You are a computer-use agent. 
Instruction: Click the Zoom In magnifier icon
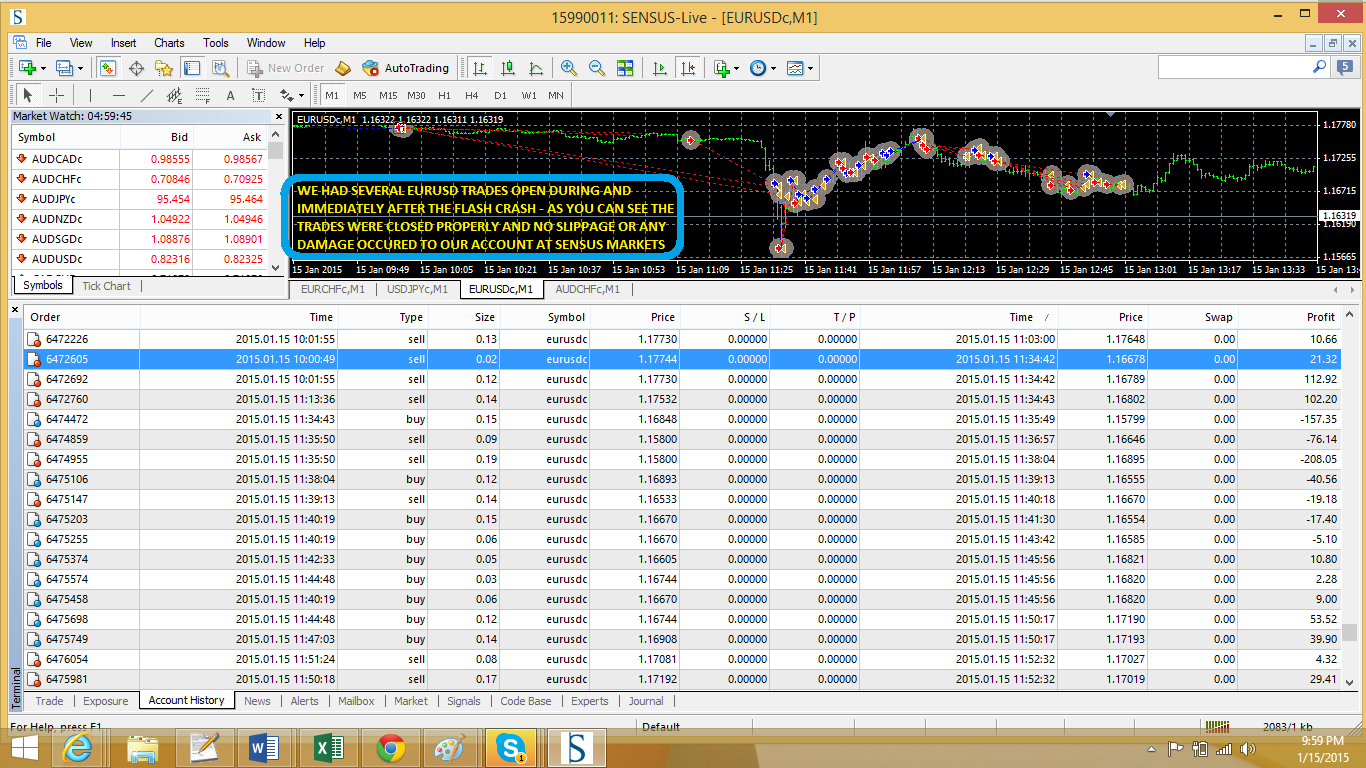569,68
